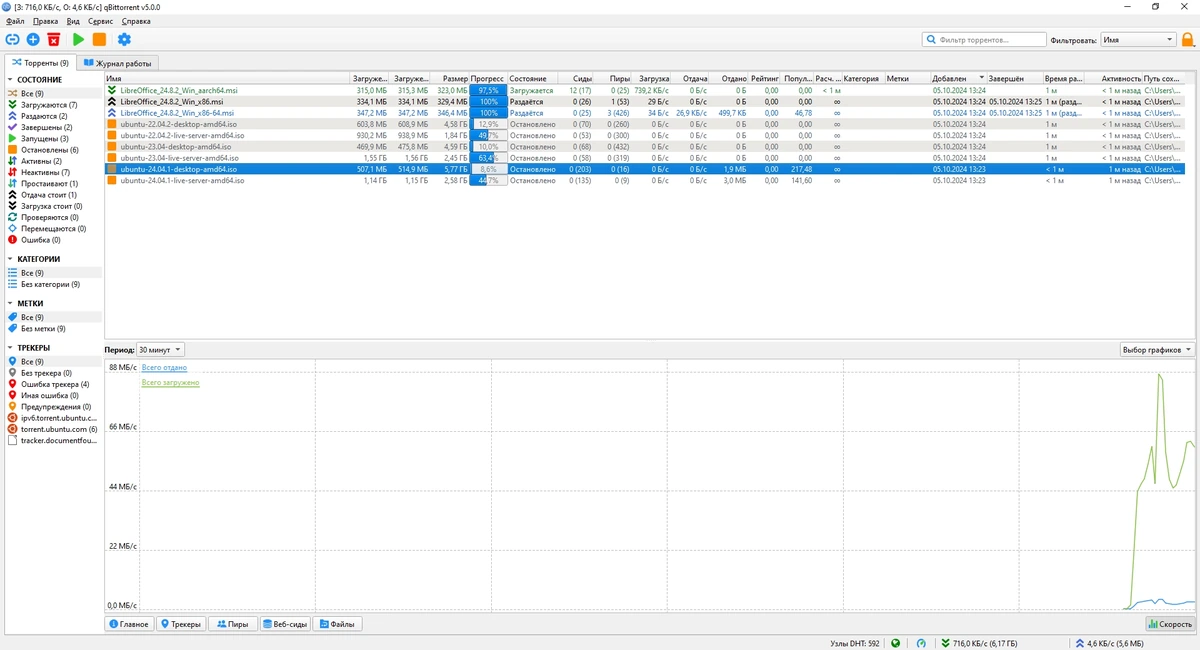The width and height of the screenshot is (1200, 650).
Task: Collapse the КАТЕГОРИИ section
Action: tap(35, 259)
